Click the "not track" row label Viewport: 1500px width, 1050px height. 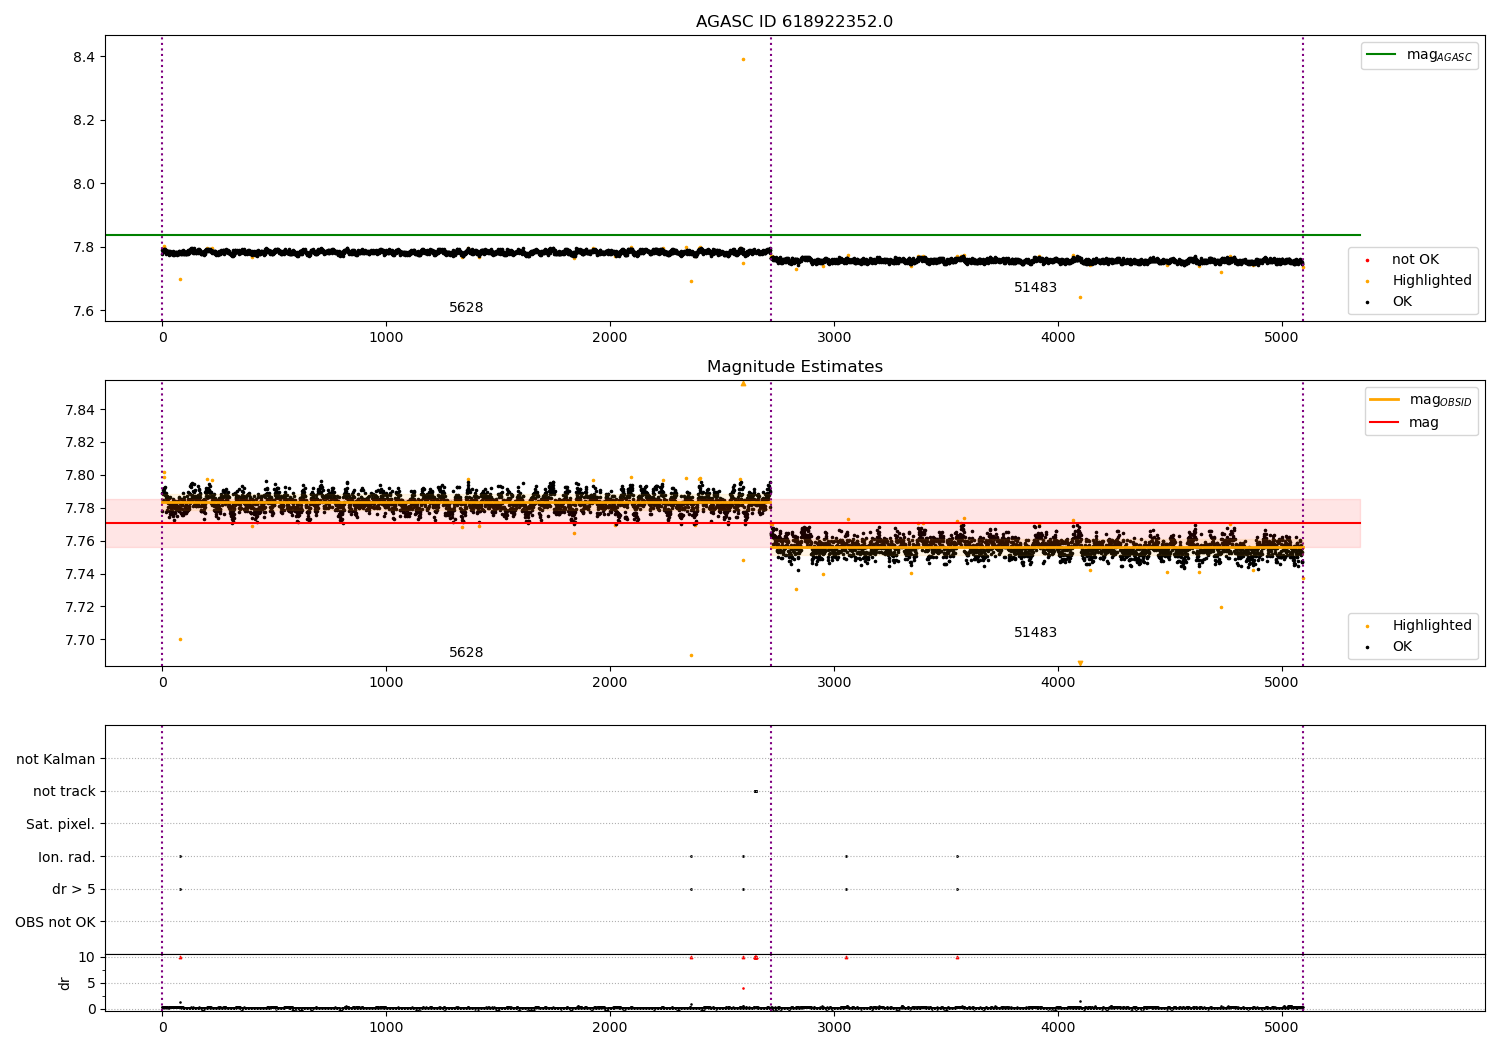tap(64, 791)
